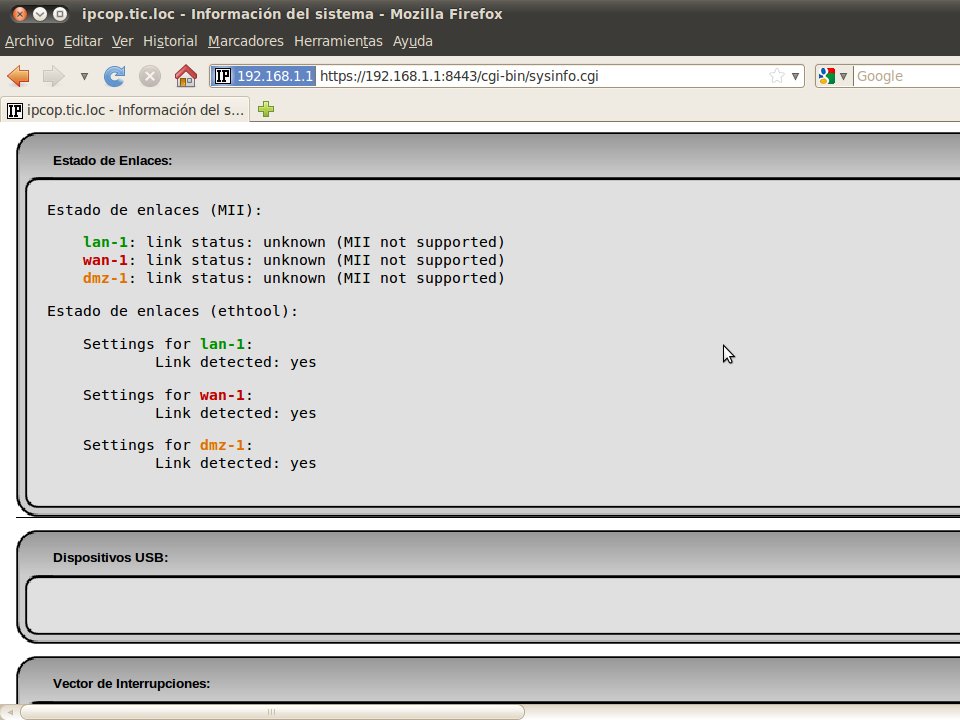
Task: Click inside the Google search field
Action: pyautogui.click(x=905, y=76)
